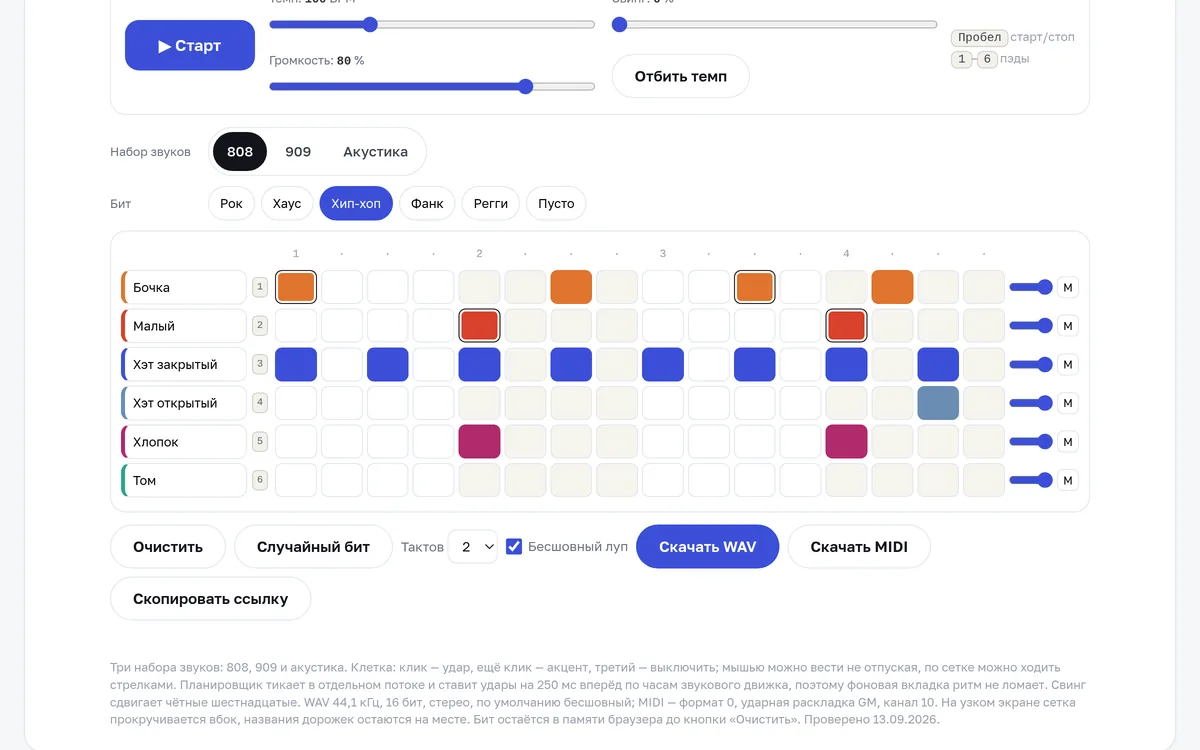The image size is (1200, 750).
Task: Activate the Бочка step under beat 3
Action: pyautogui.click(x=662, y=288)
